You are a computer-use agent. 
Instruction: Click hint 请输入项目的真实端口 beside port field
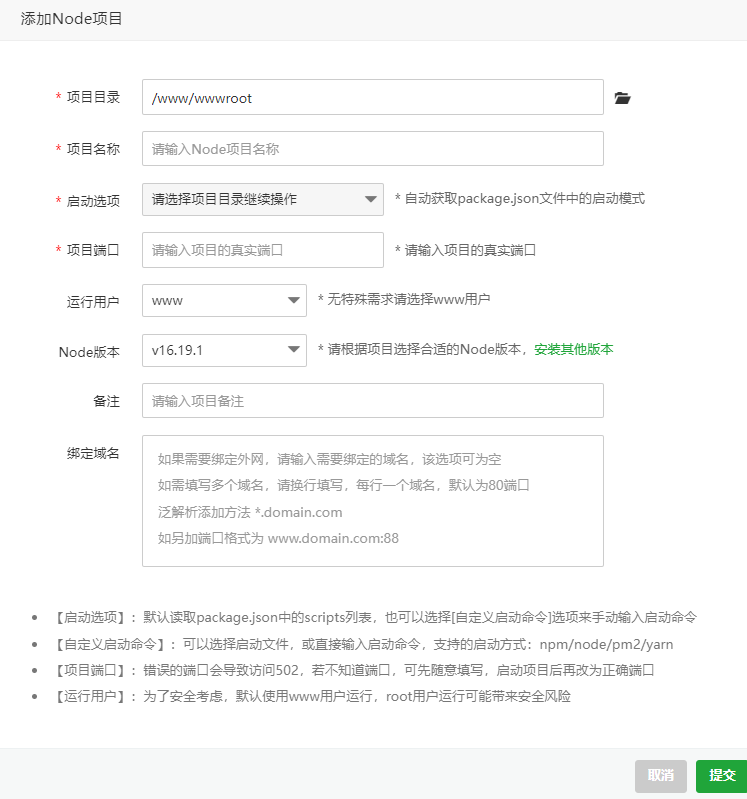click(465, 250)
